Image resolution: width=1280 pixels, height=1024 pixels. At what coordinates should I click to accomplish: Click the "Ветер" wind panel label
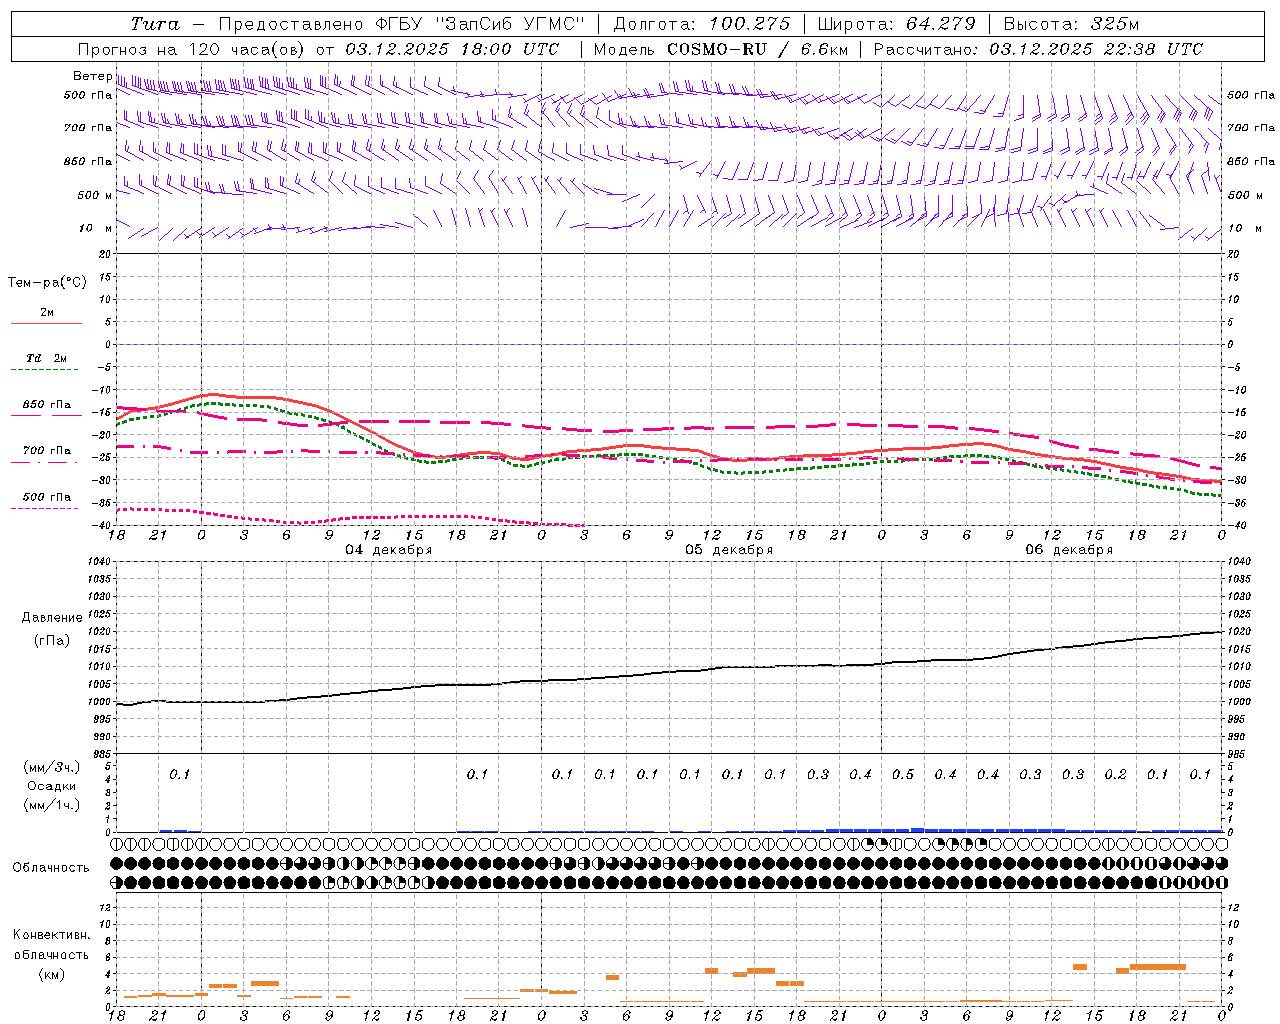[92, 76]
